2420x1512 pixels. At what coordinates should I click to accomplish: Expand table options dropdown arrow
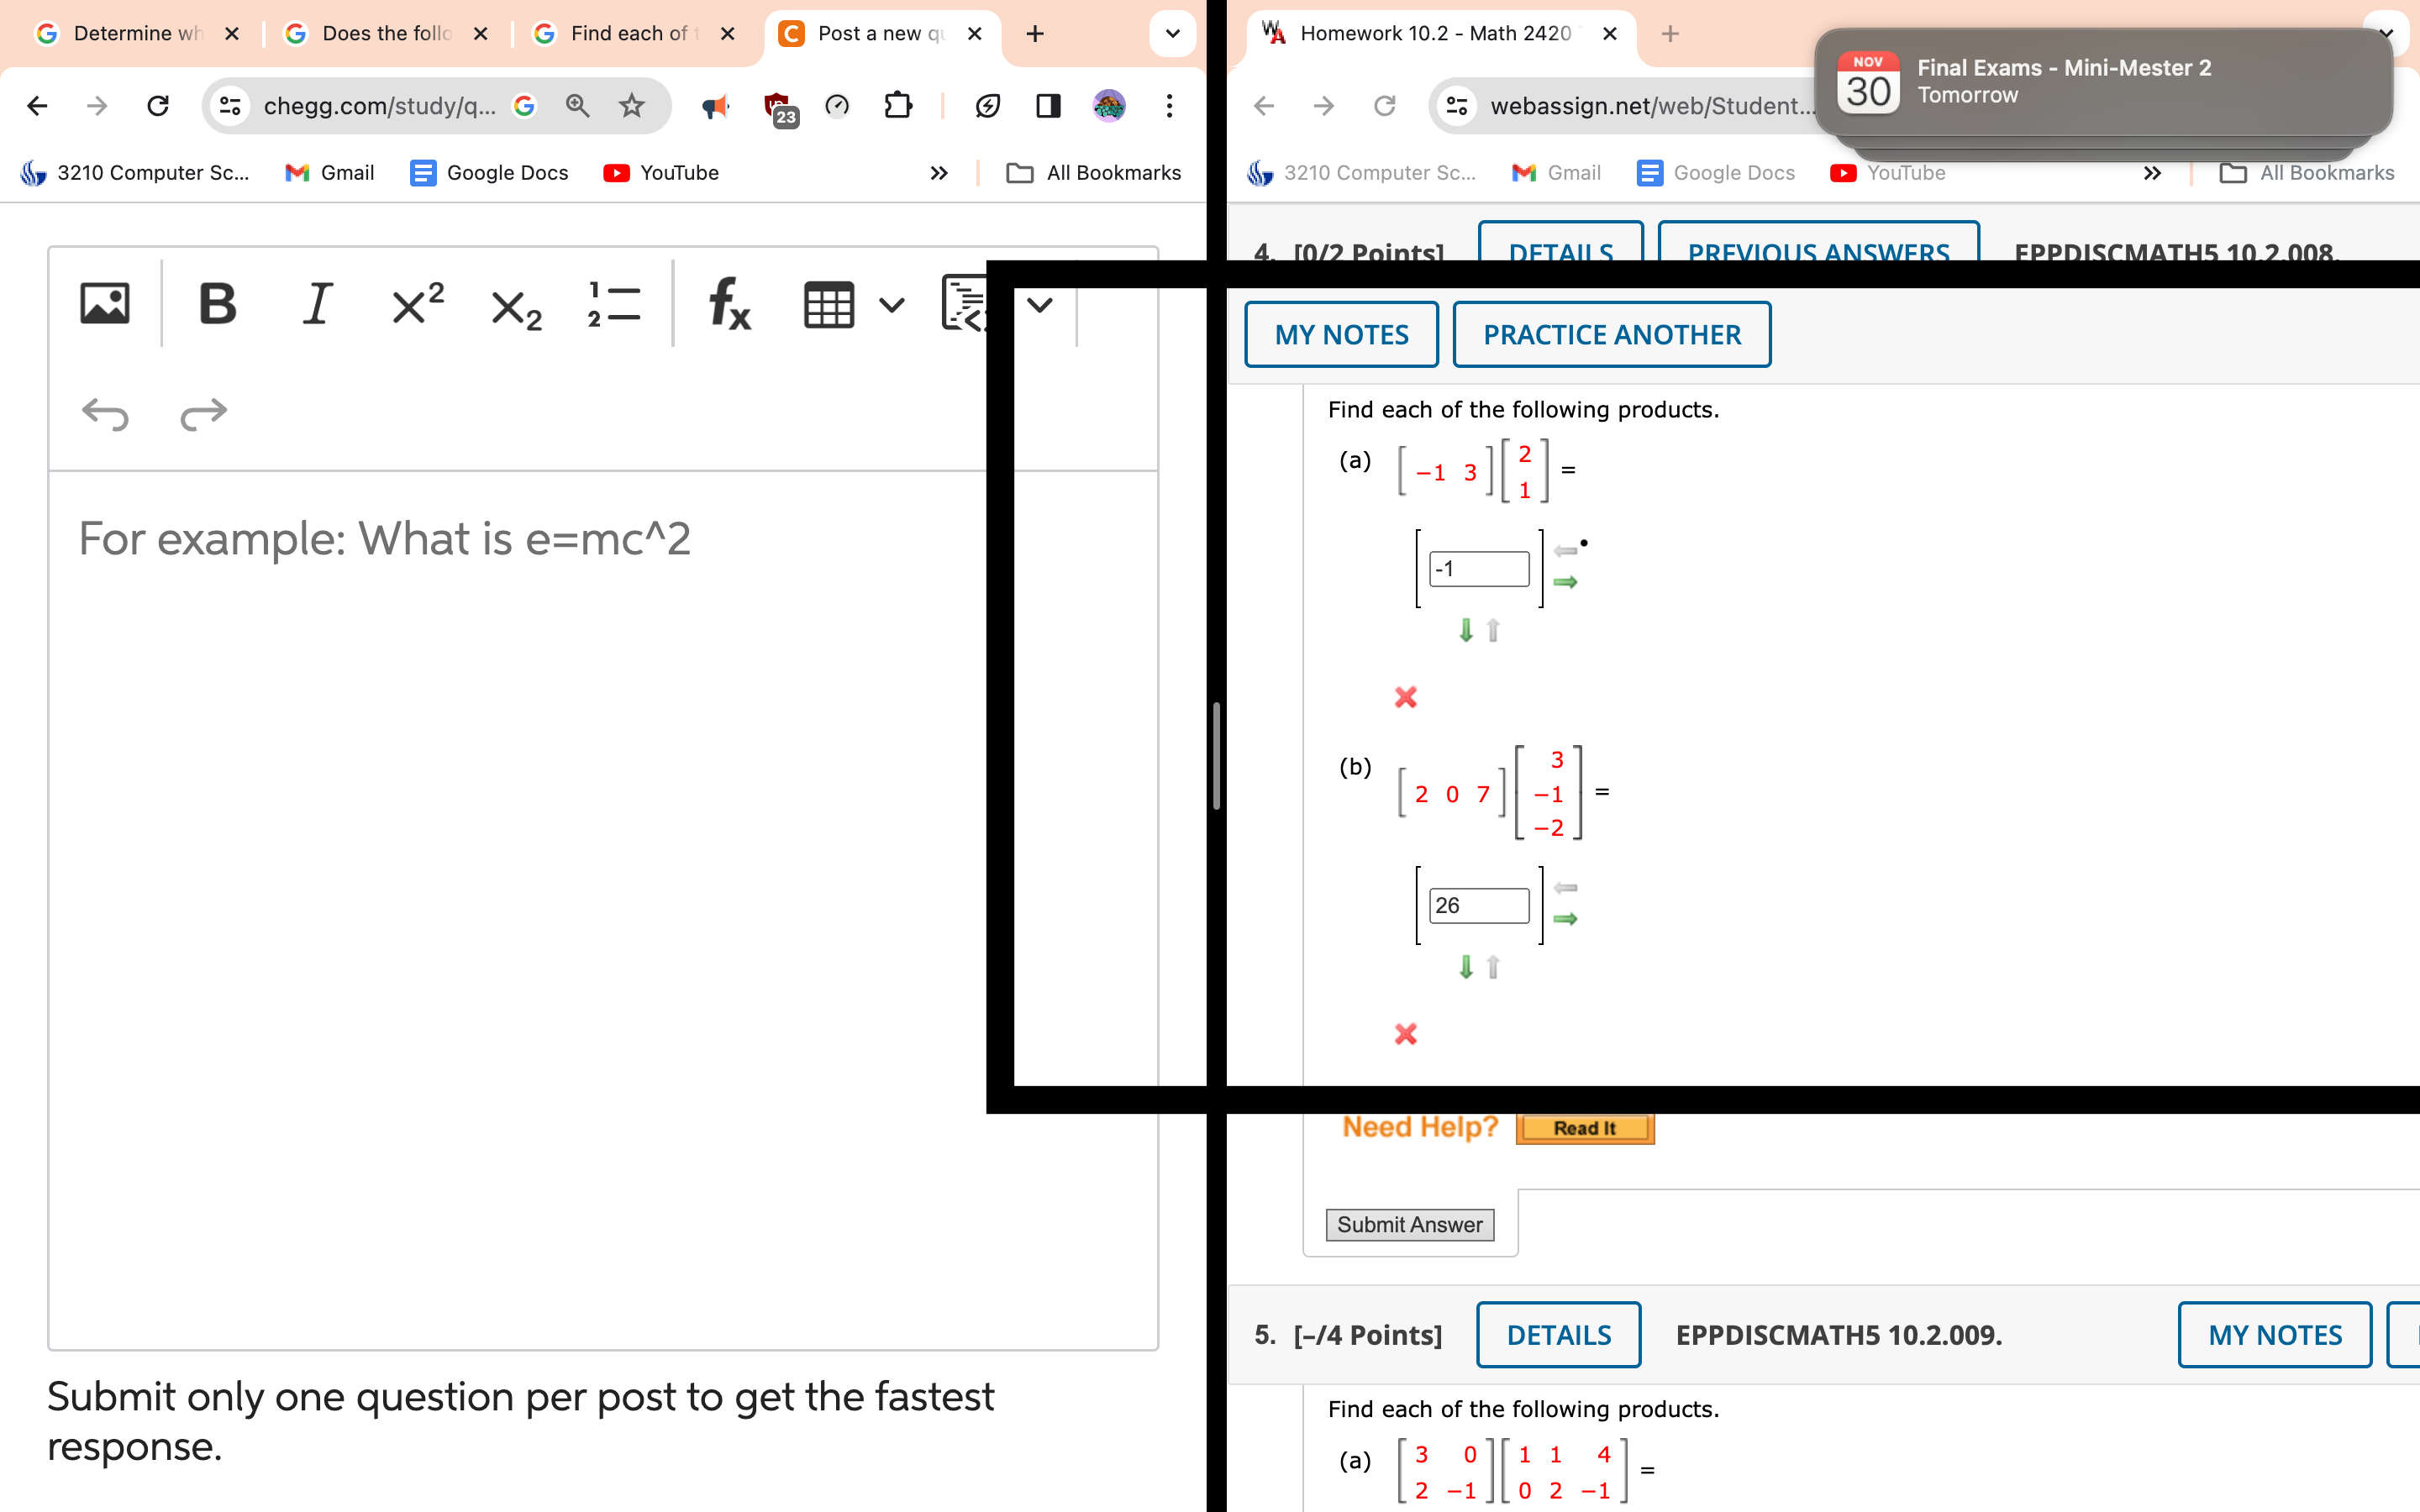(892, 304)
